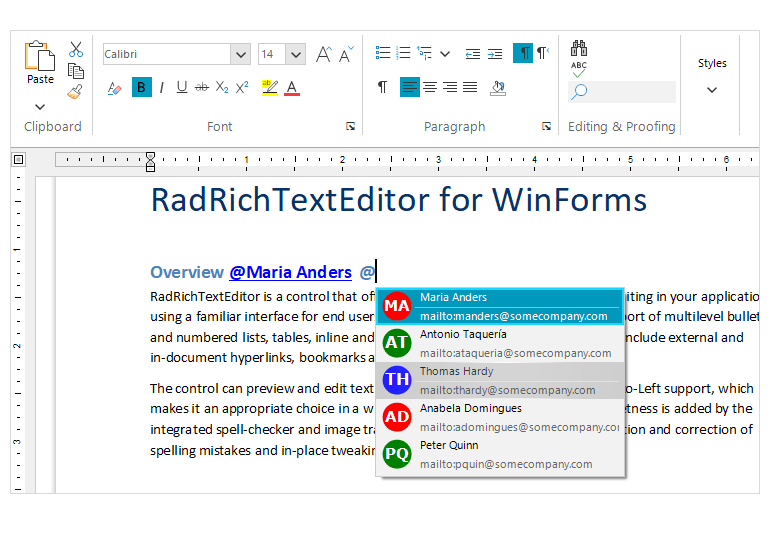Toggle Strikethrough formatting

[x=201, y=87]
